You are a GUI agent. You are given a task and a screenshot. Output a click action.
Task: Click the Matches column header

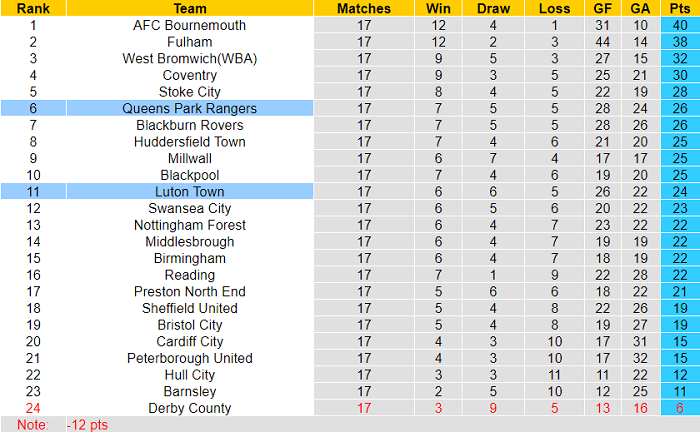pyautogui.click(x=364, y=8)
